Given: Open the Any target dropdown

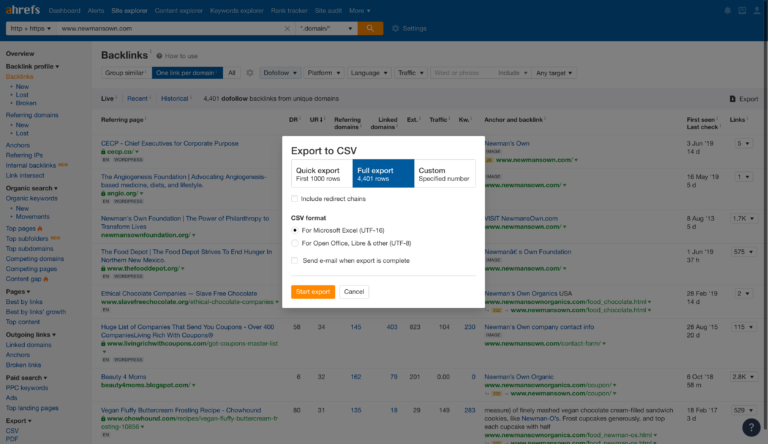Looking at the screenshot, I should (554, 73).
